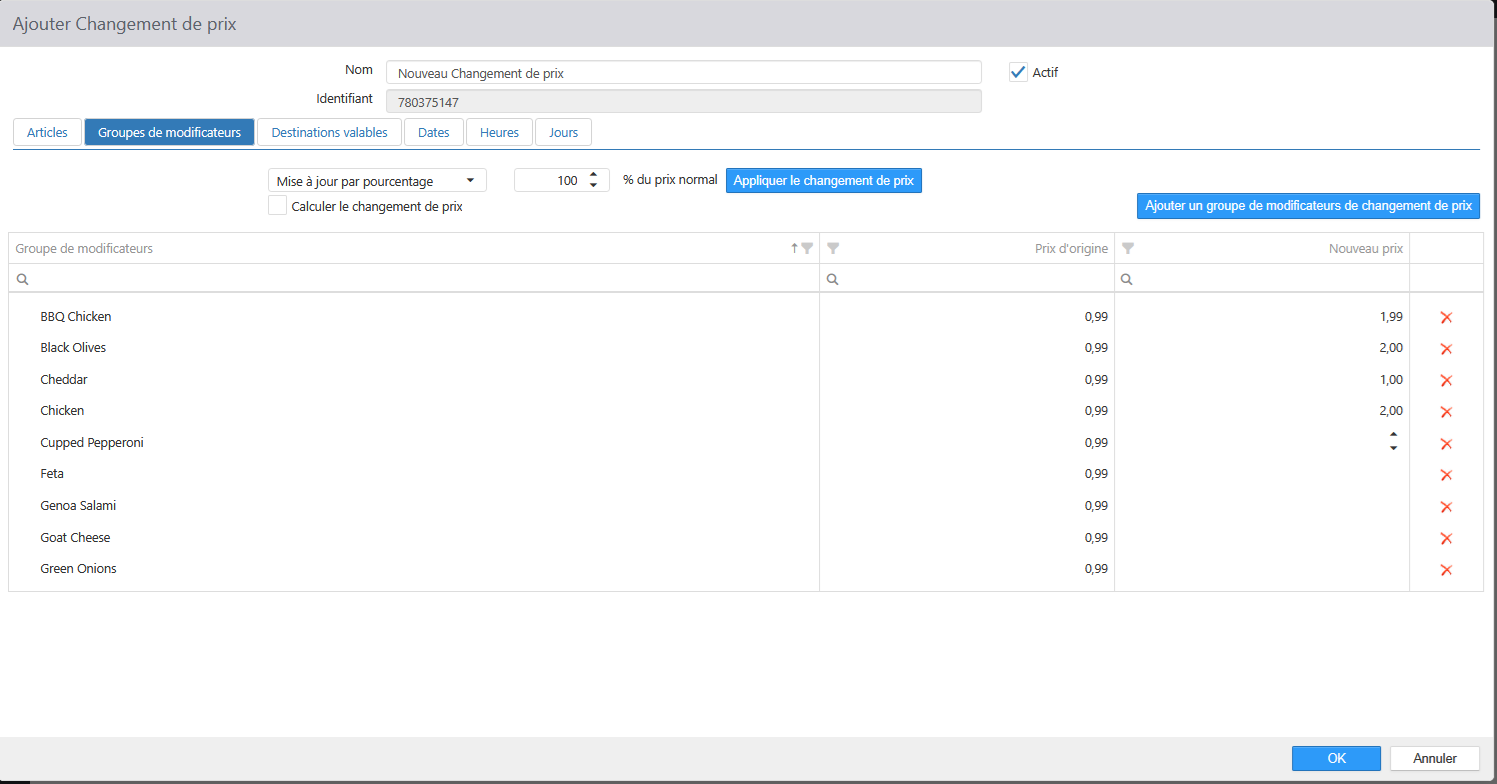Image resolution: width=1497 pixels, height=784 pixels.
Task: Remove the Black Olives modifier group
Action: point(1445,349)
